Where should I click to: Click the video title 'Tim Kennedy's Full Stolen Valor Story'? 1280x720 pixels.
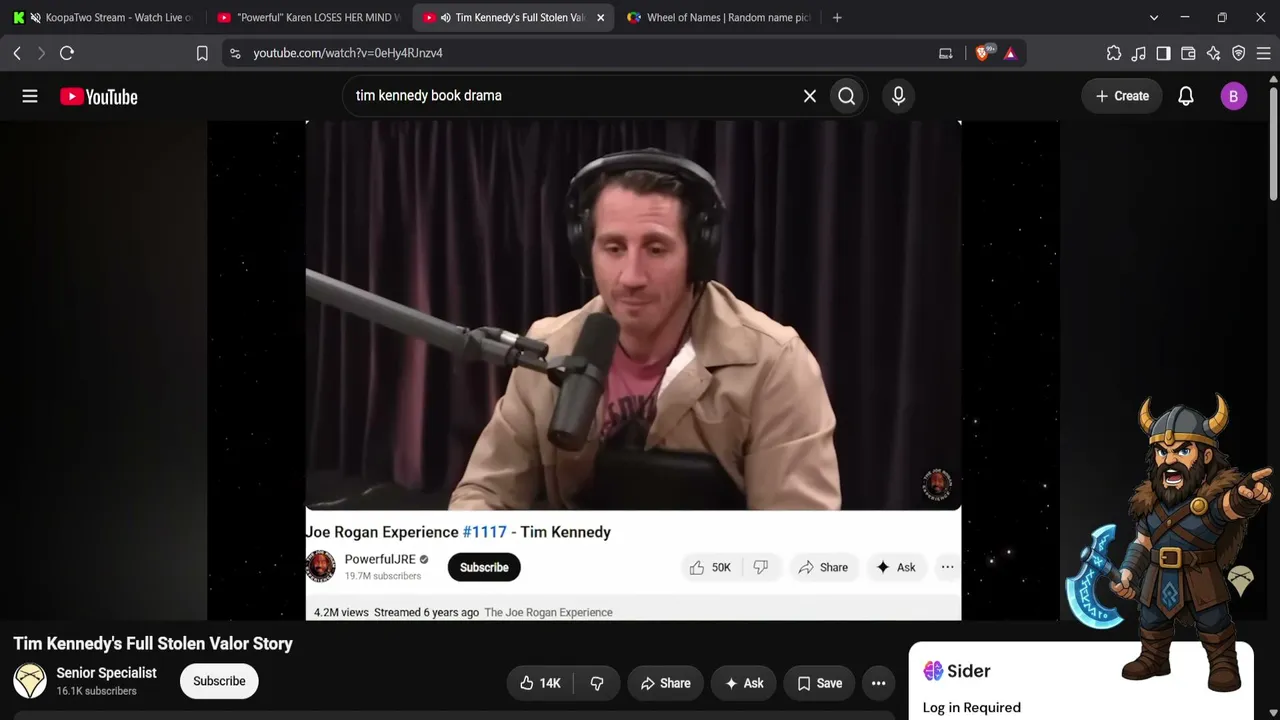click(x=153, y=644)
